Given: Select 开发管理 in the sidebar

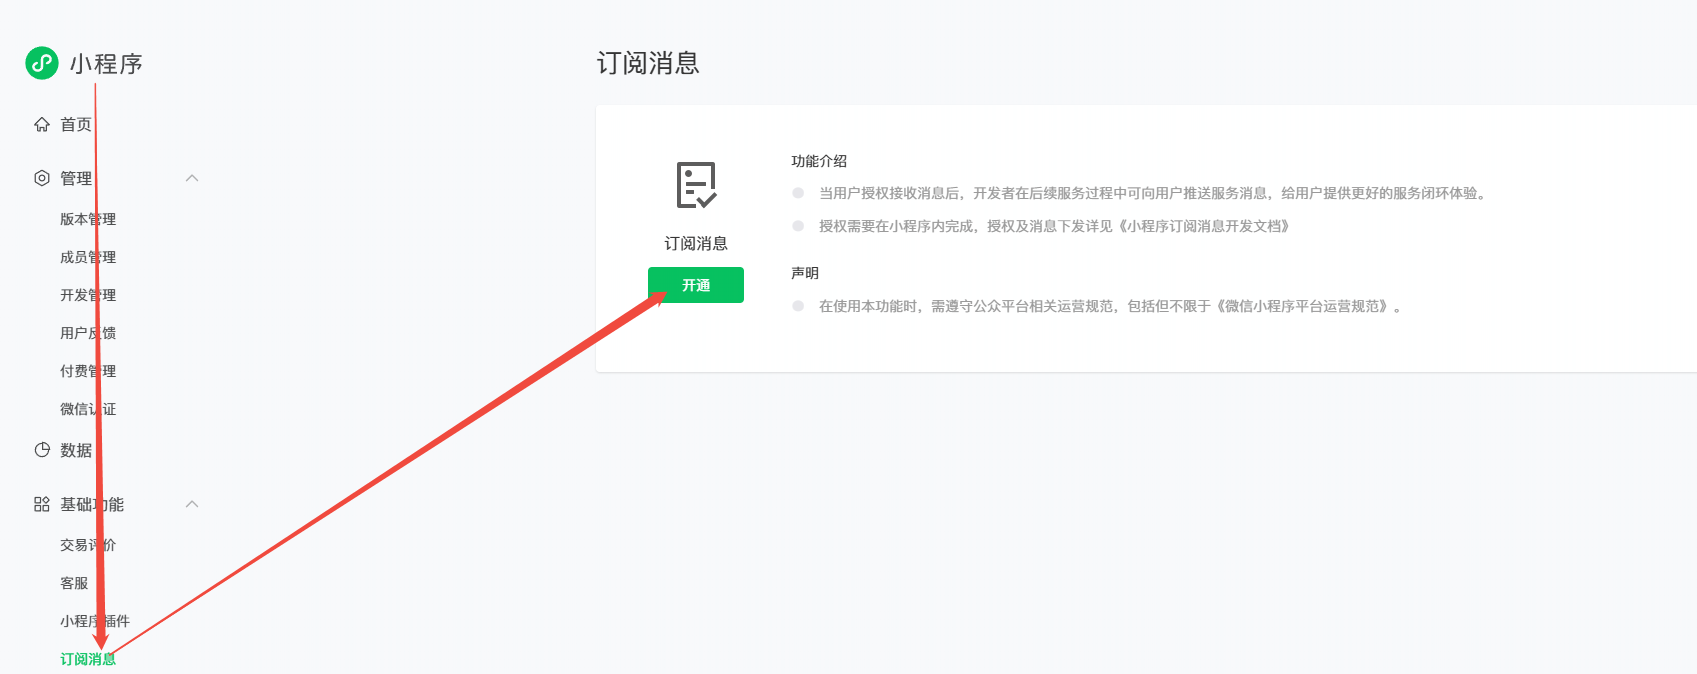Looking at the screenshot, I should pyautogui.click(x=87, y=295).
